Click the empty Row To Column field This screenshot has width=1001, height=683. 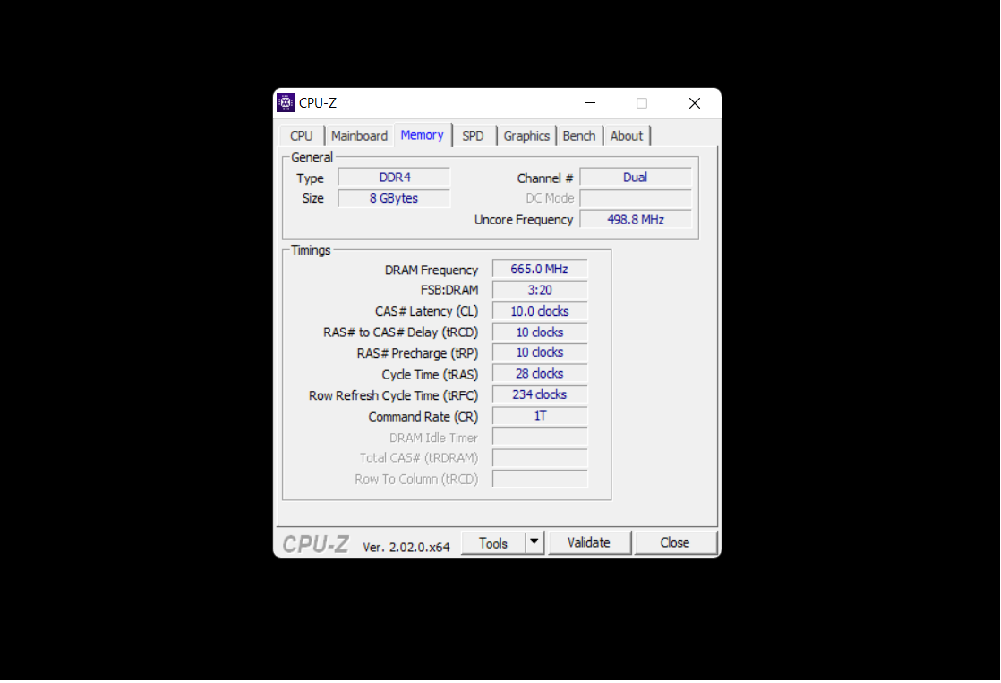539,479
